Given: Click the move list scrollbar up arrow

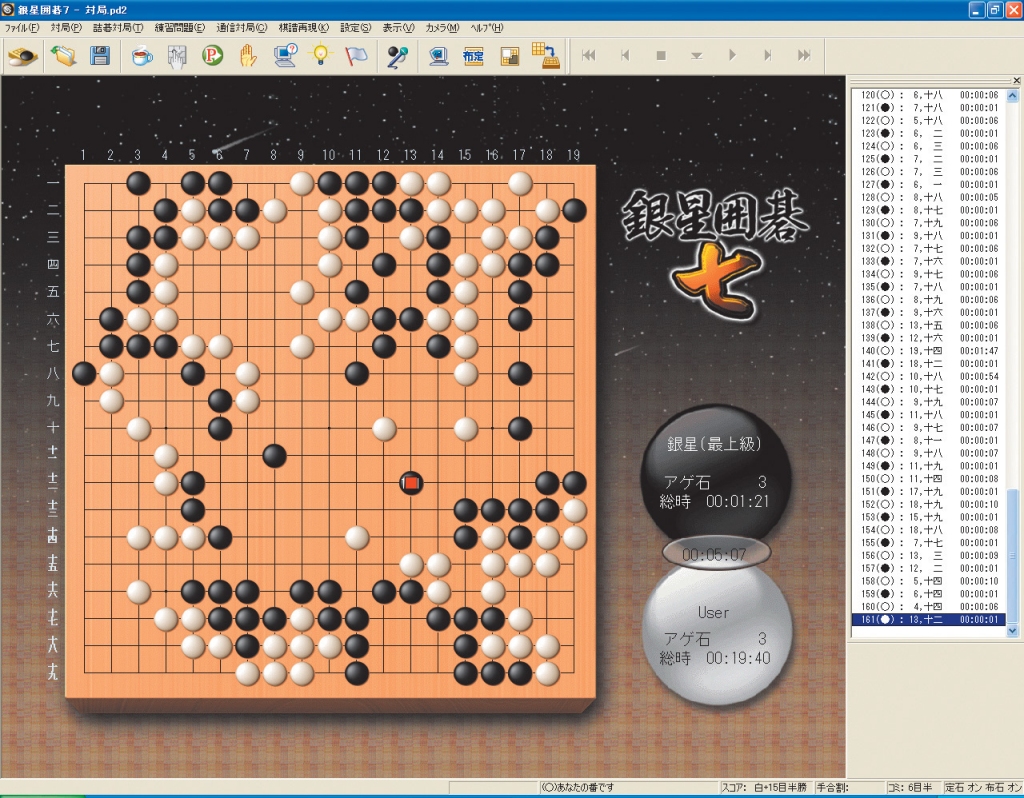Looking at the screenshot, I should [1012, 95].
